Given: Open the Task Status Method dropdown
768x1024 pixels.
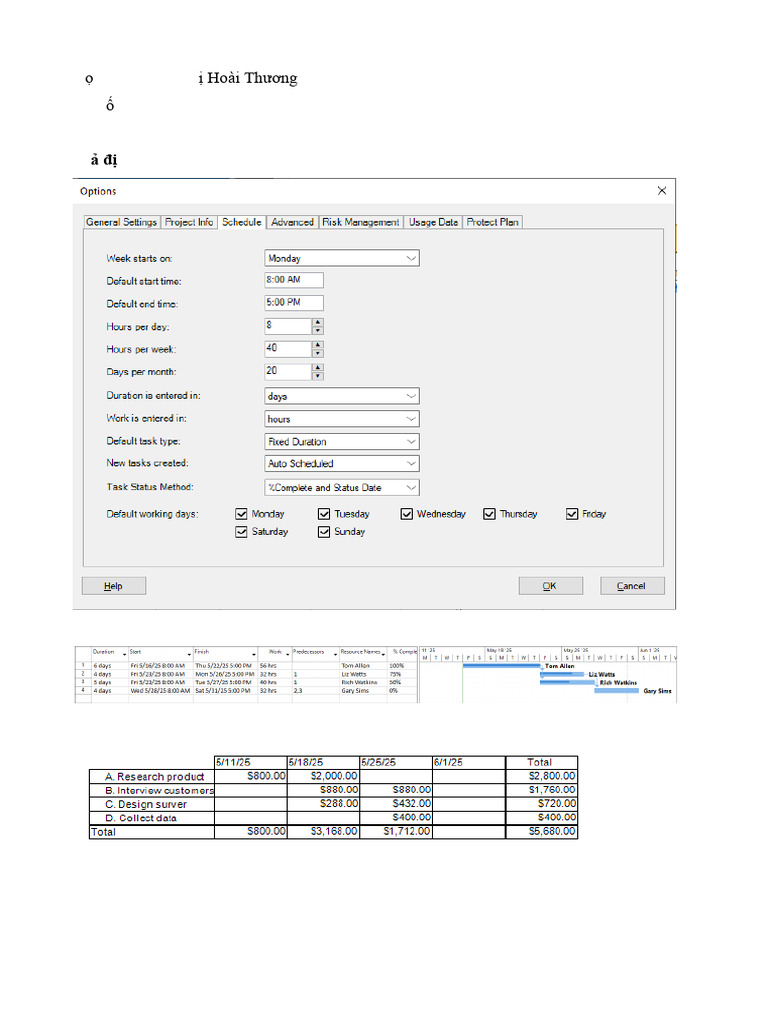Looking at the screenshot, I should pos(342,488).
